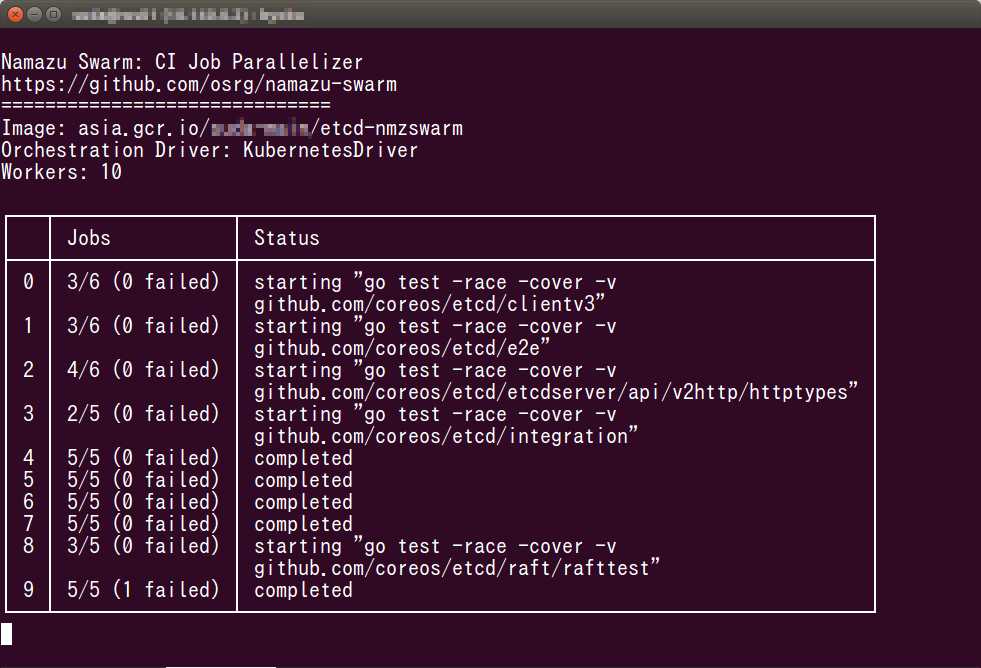Open the github.com/osrg/namazu-swarm URL
Screen dimensions: 981x668
[199, 84]
